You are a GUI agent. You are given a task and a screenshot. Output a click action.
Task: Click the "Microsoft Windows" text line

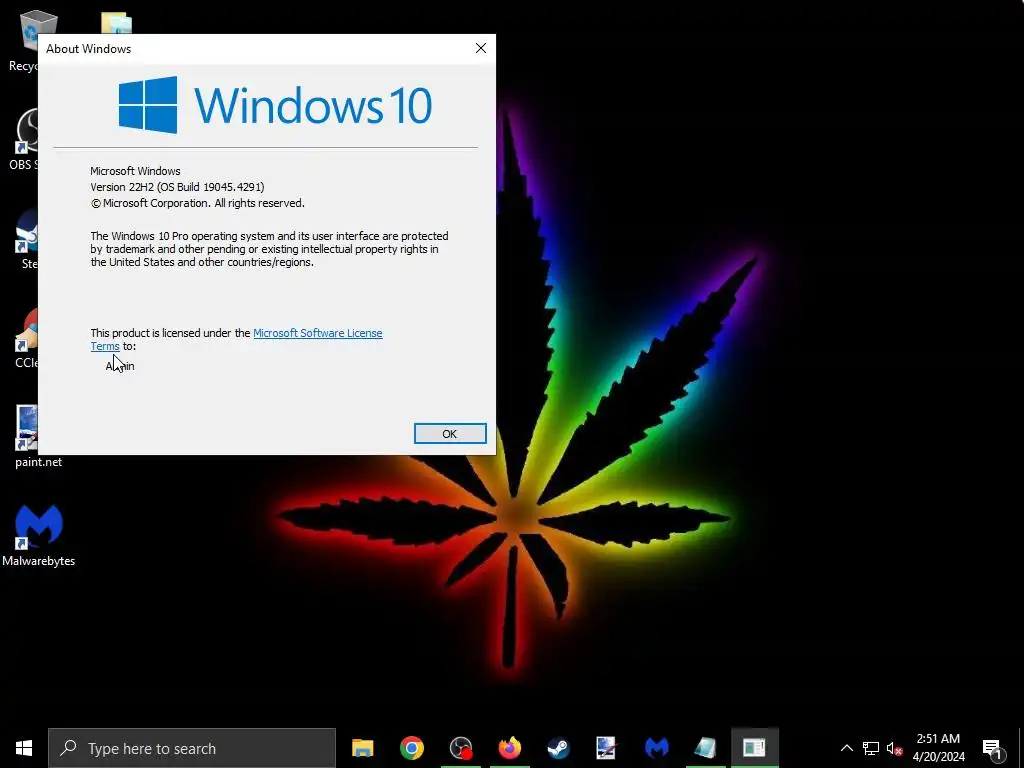[135, 171]
